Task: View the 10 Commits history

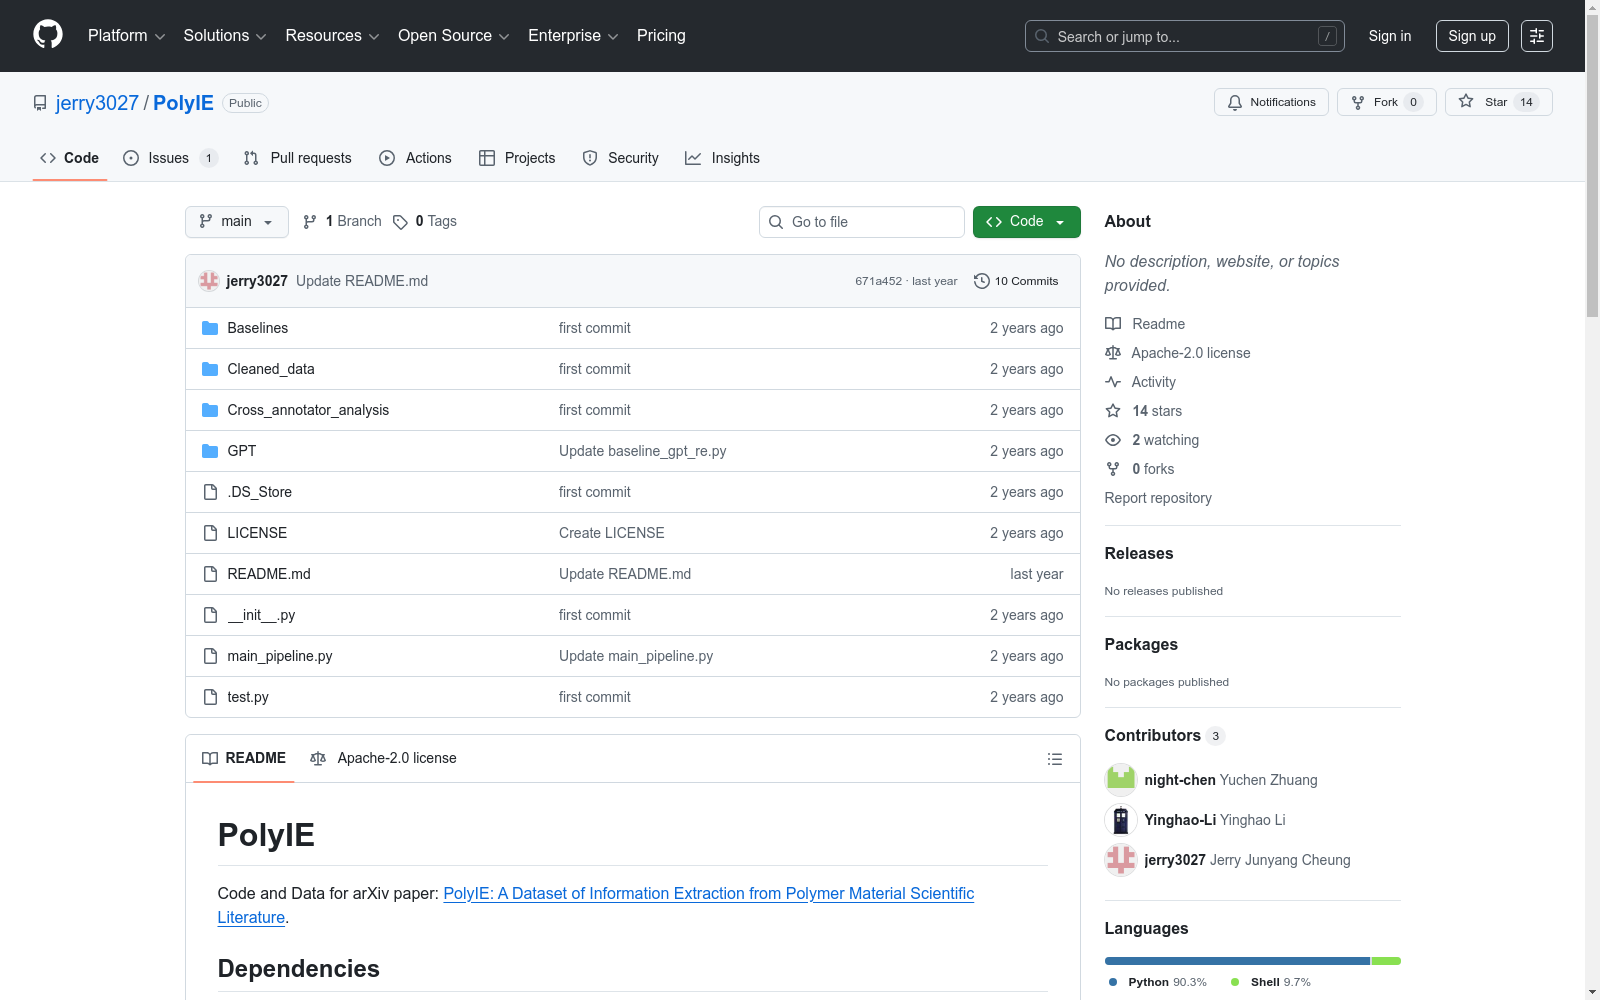Action: pyautogui.click(x=1016, y=281)
